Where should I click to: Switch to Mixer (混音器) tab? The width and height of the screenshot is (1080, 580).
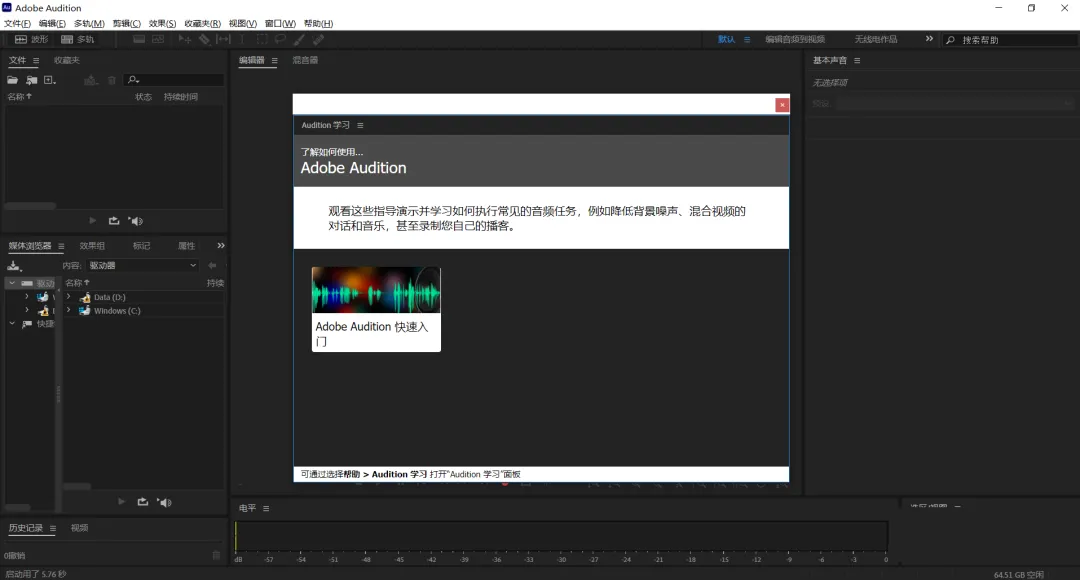(305, 60)
